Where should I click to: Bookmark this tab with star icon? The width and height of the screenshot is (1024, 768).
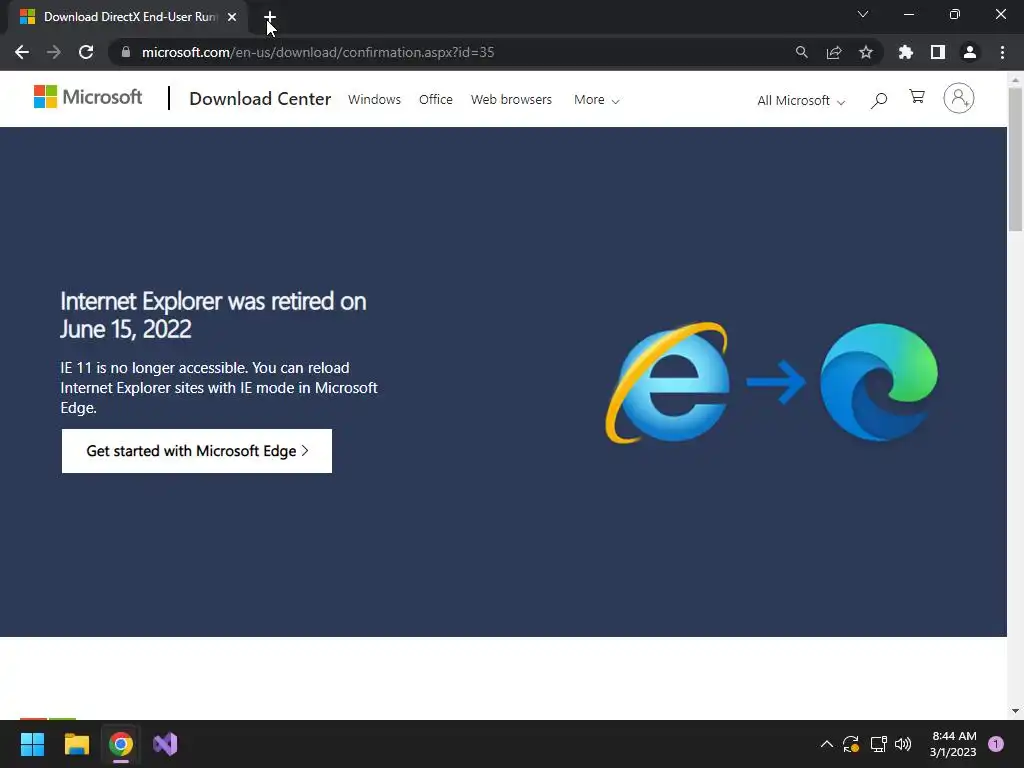(x=865, y=52)
